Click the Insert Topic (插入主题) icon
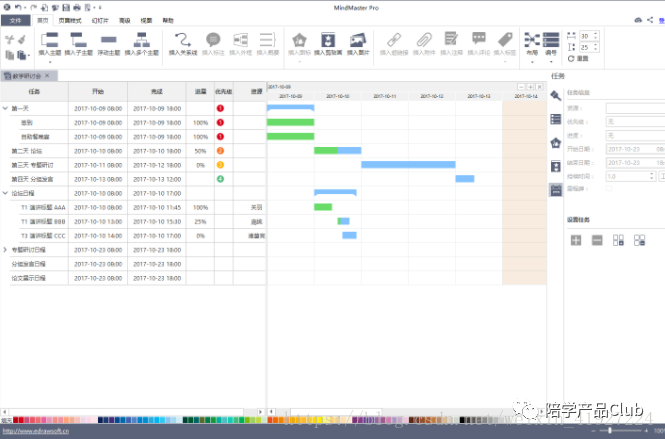The image size is (665, 439). click(50, 40)
